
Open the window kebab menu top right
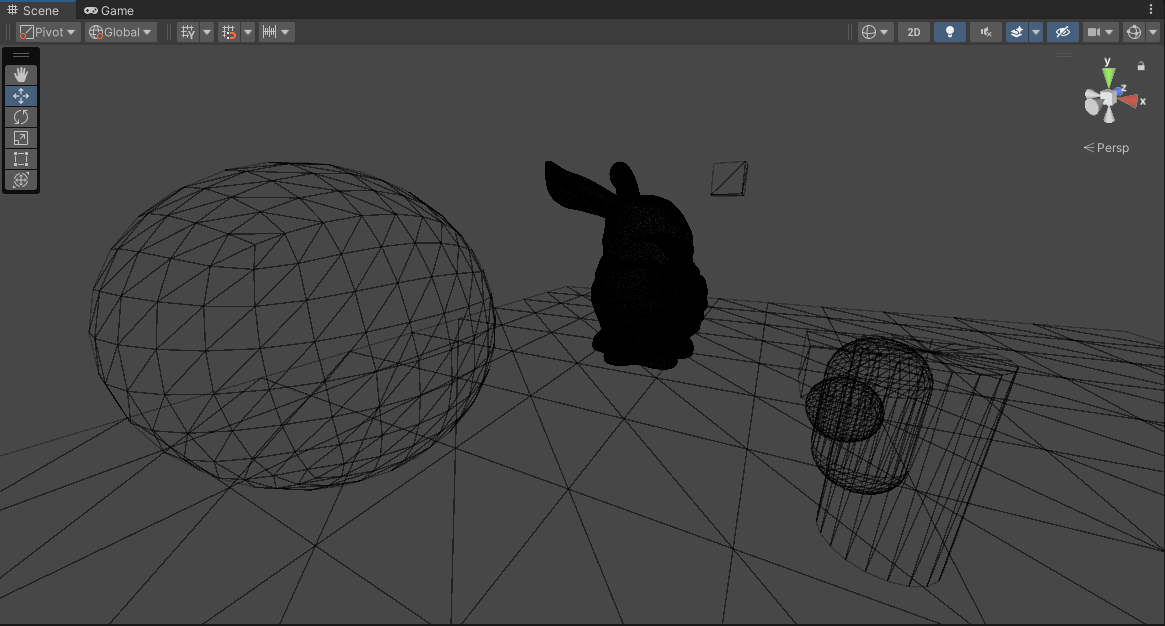(x=1152, y=8)
